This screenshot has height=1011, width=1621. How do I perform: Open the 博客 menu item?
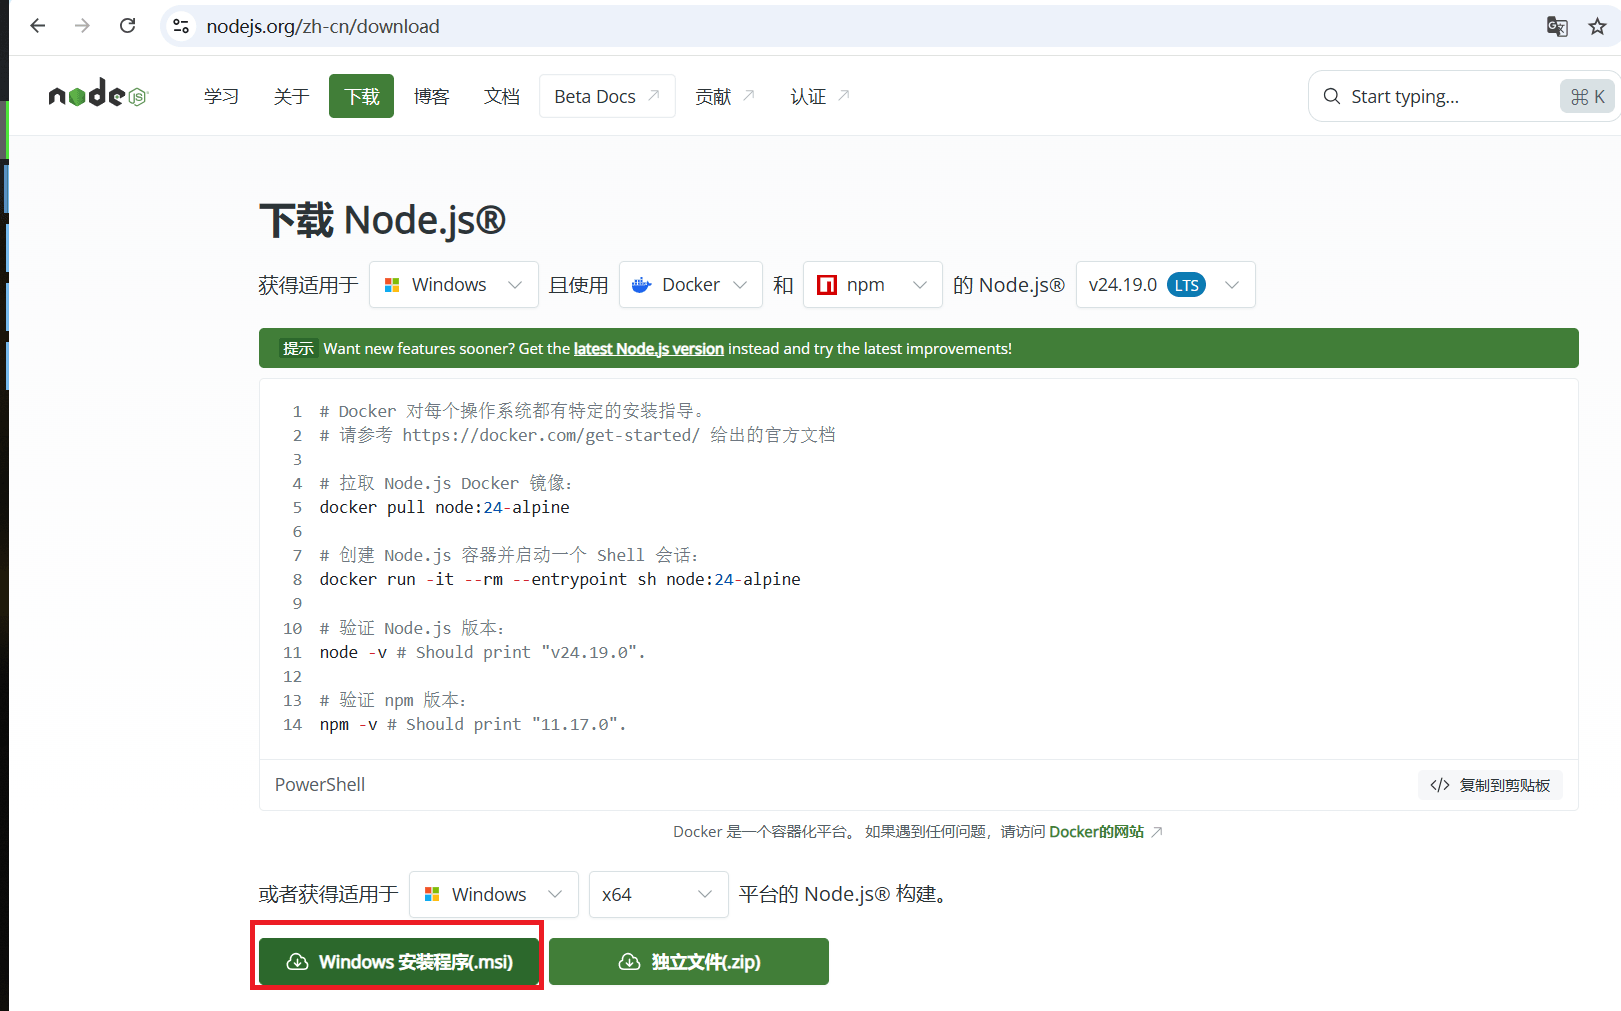[431, 96]
